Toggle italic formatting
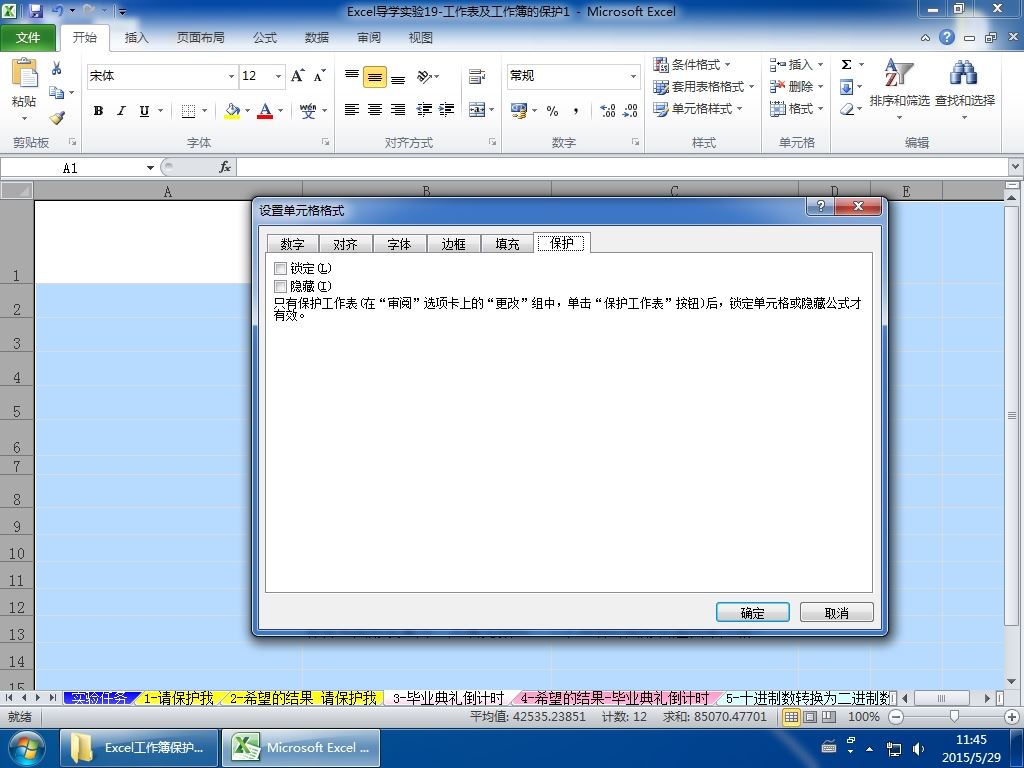This screenshot has width=1024, height=768. 121,110
